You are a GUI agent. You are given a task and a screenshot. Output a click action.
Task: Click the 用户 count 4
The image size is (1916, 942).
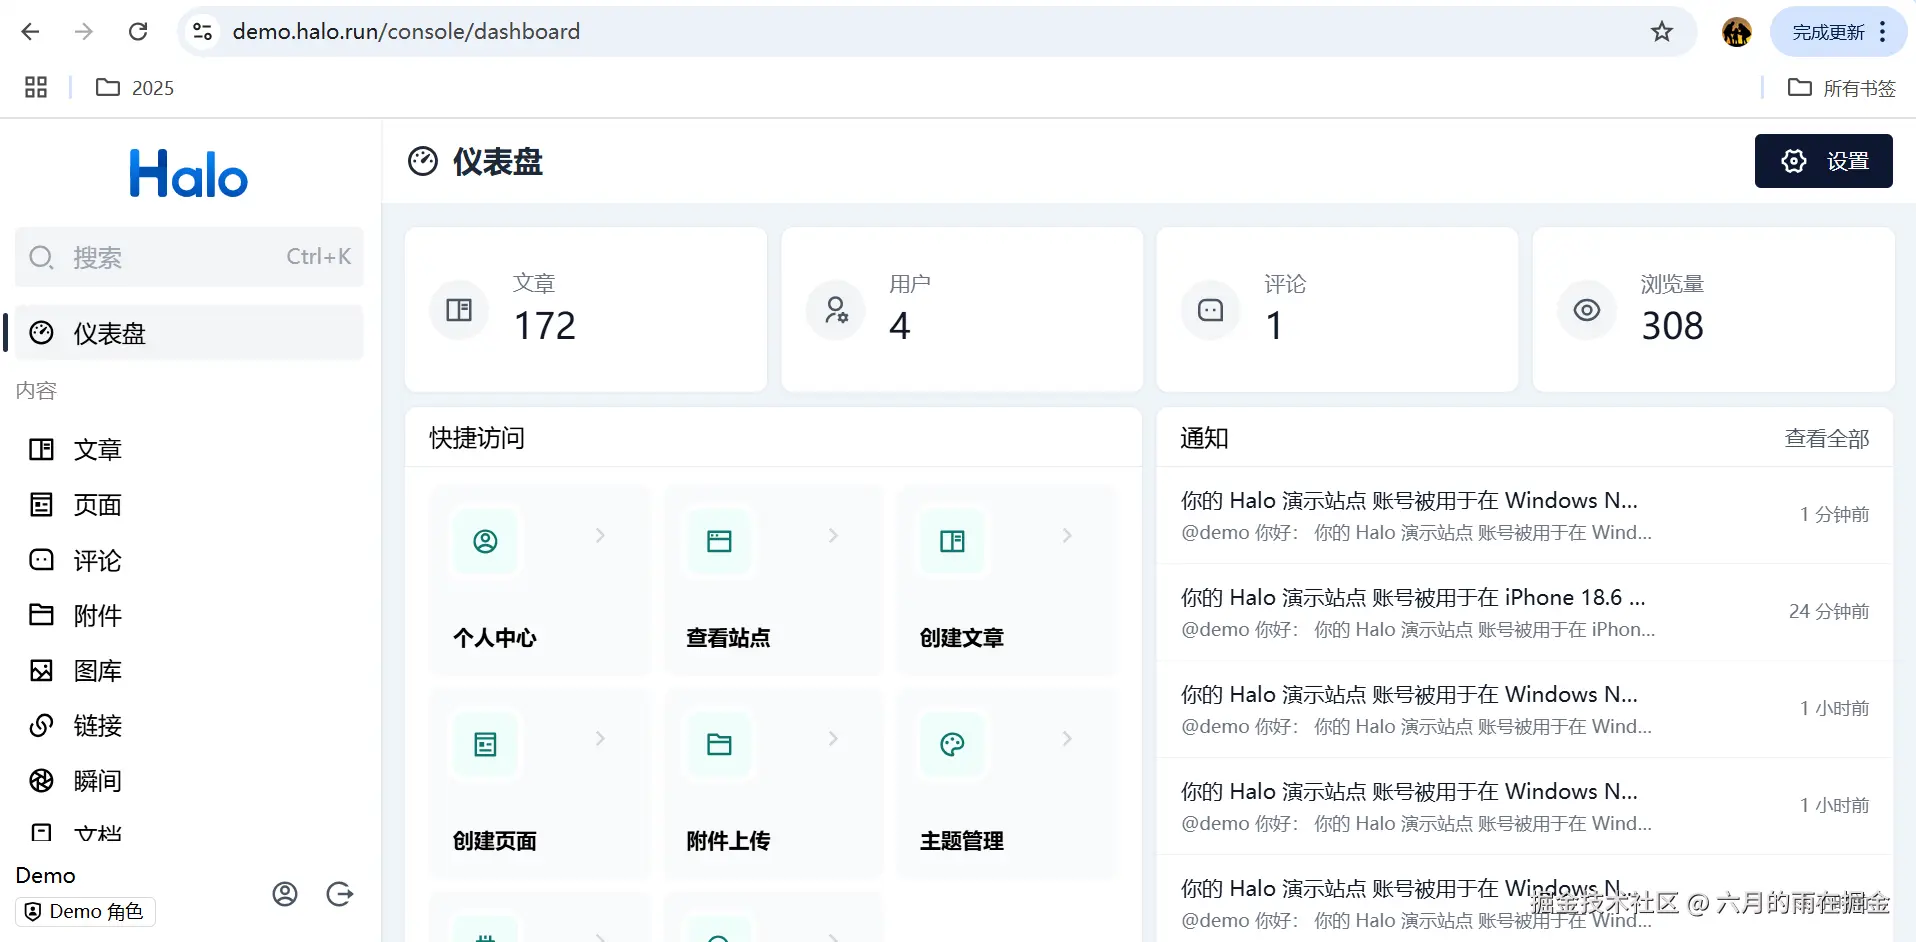click(900, 326)
